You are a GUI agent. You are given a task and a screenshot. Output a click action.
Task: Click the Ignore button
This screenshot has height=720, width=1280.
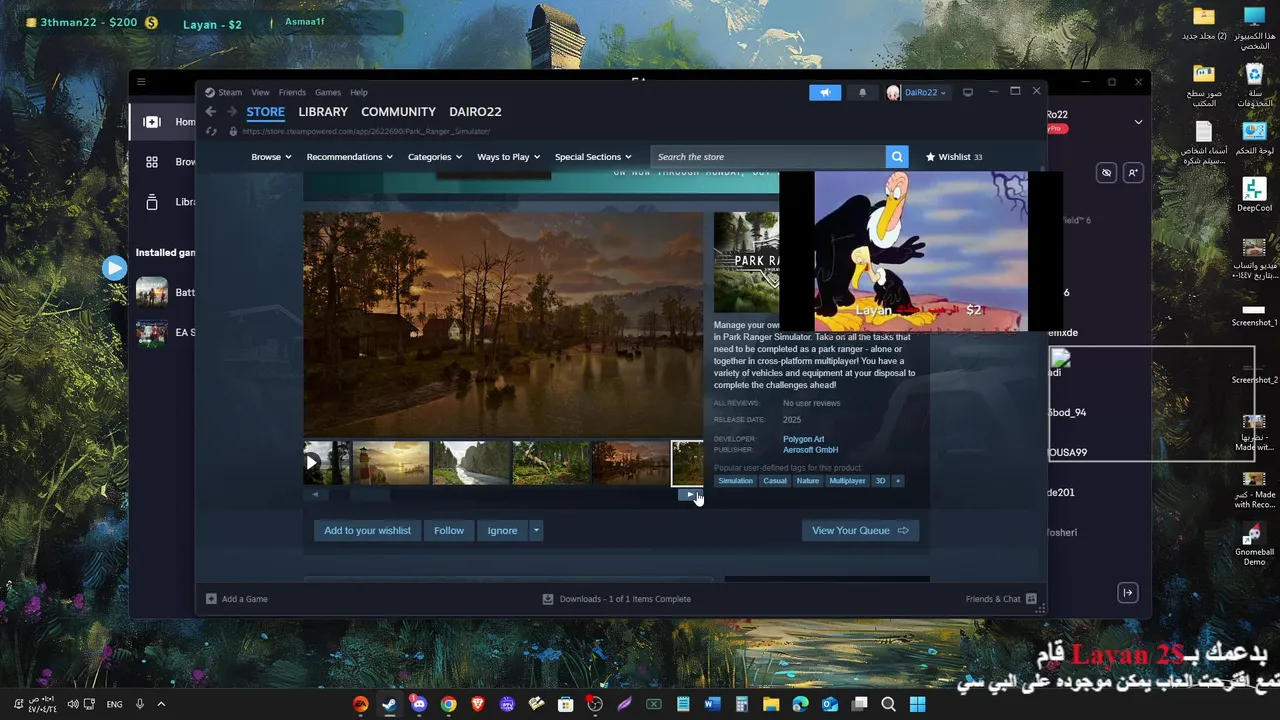click(502, 531)
